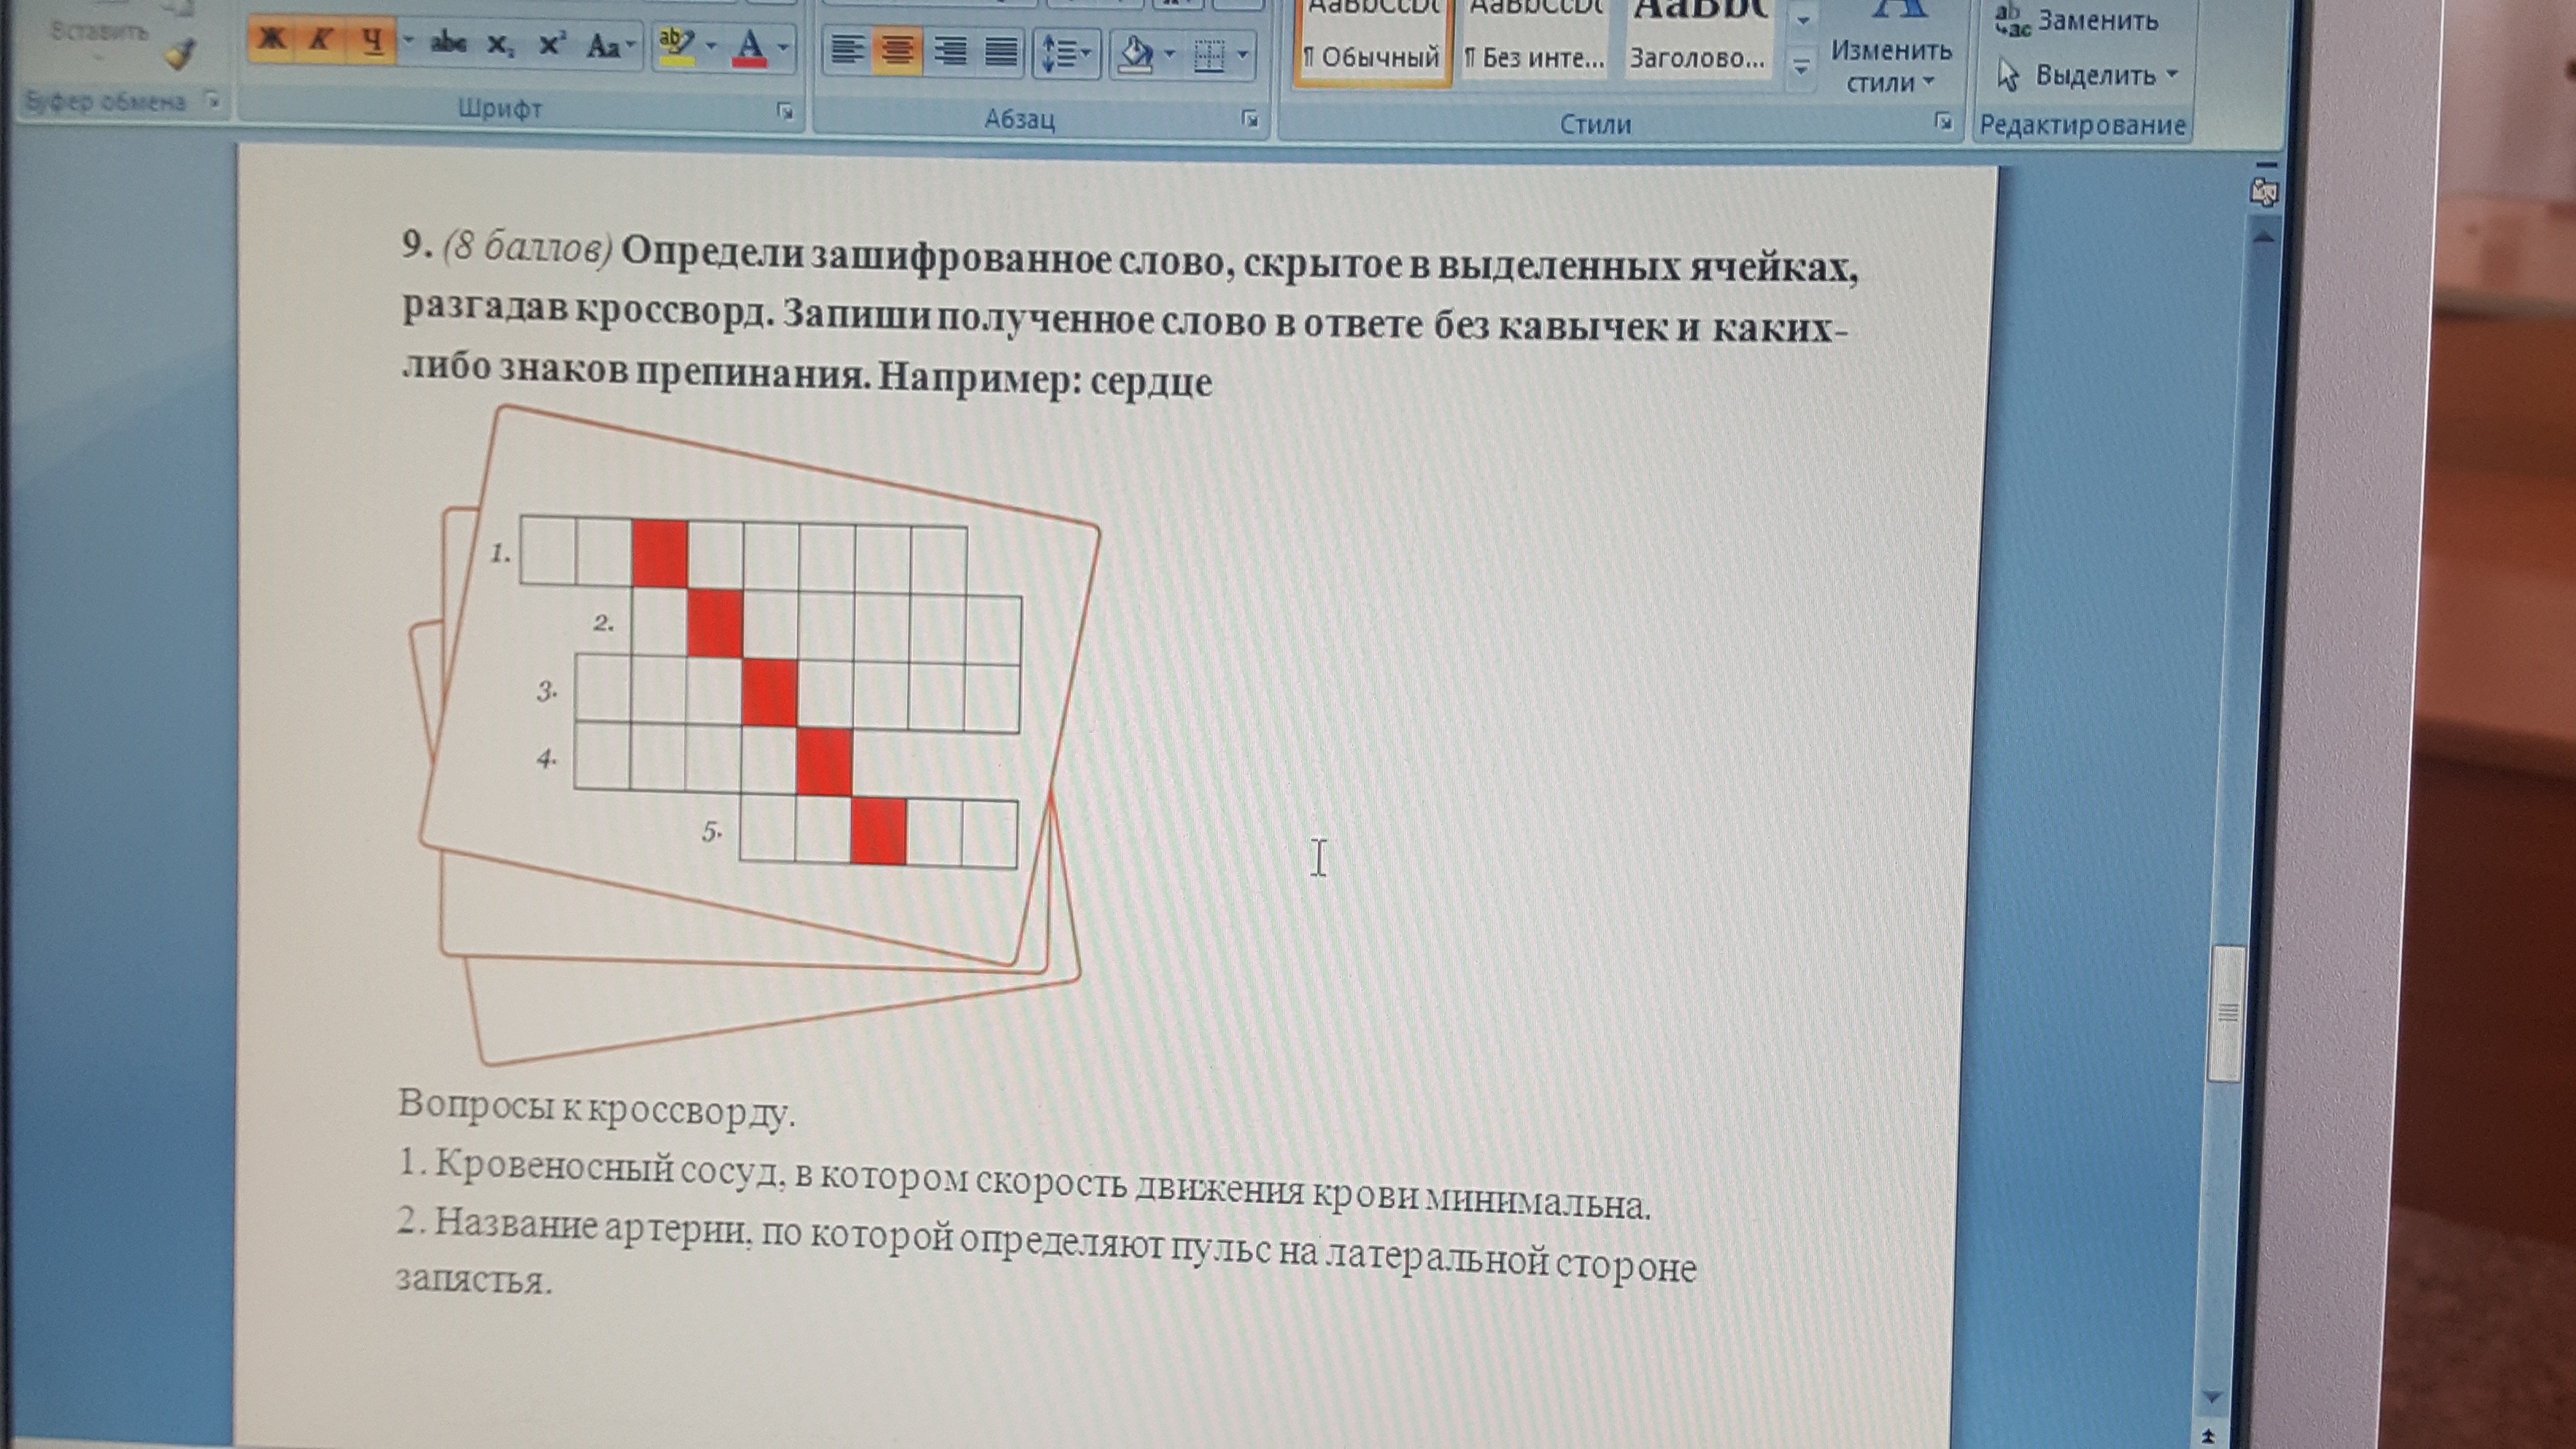Click red highlighted cell in row 1
Screen dimensions: 2576x1449
[660, 553]
